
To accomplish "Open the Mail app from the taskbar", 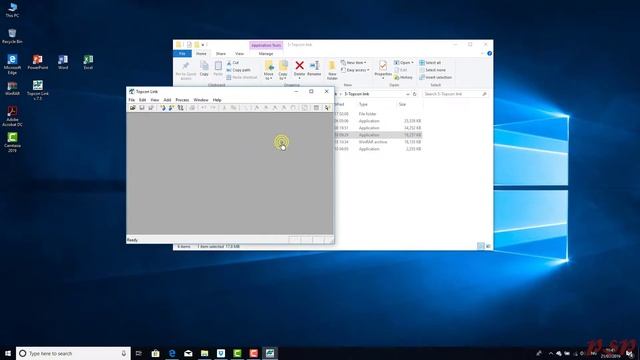I will tap(188, 353).
